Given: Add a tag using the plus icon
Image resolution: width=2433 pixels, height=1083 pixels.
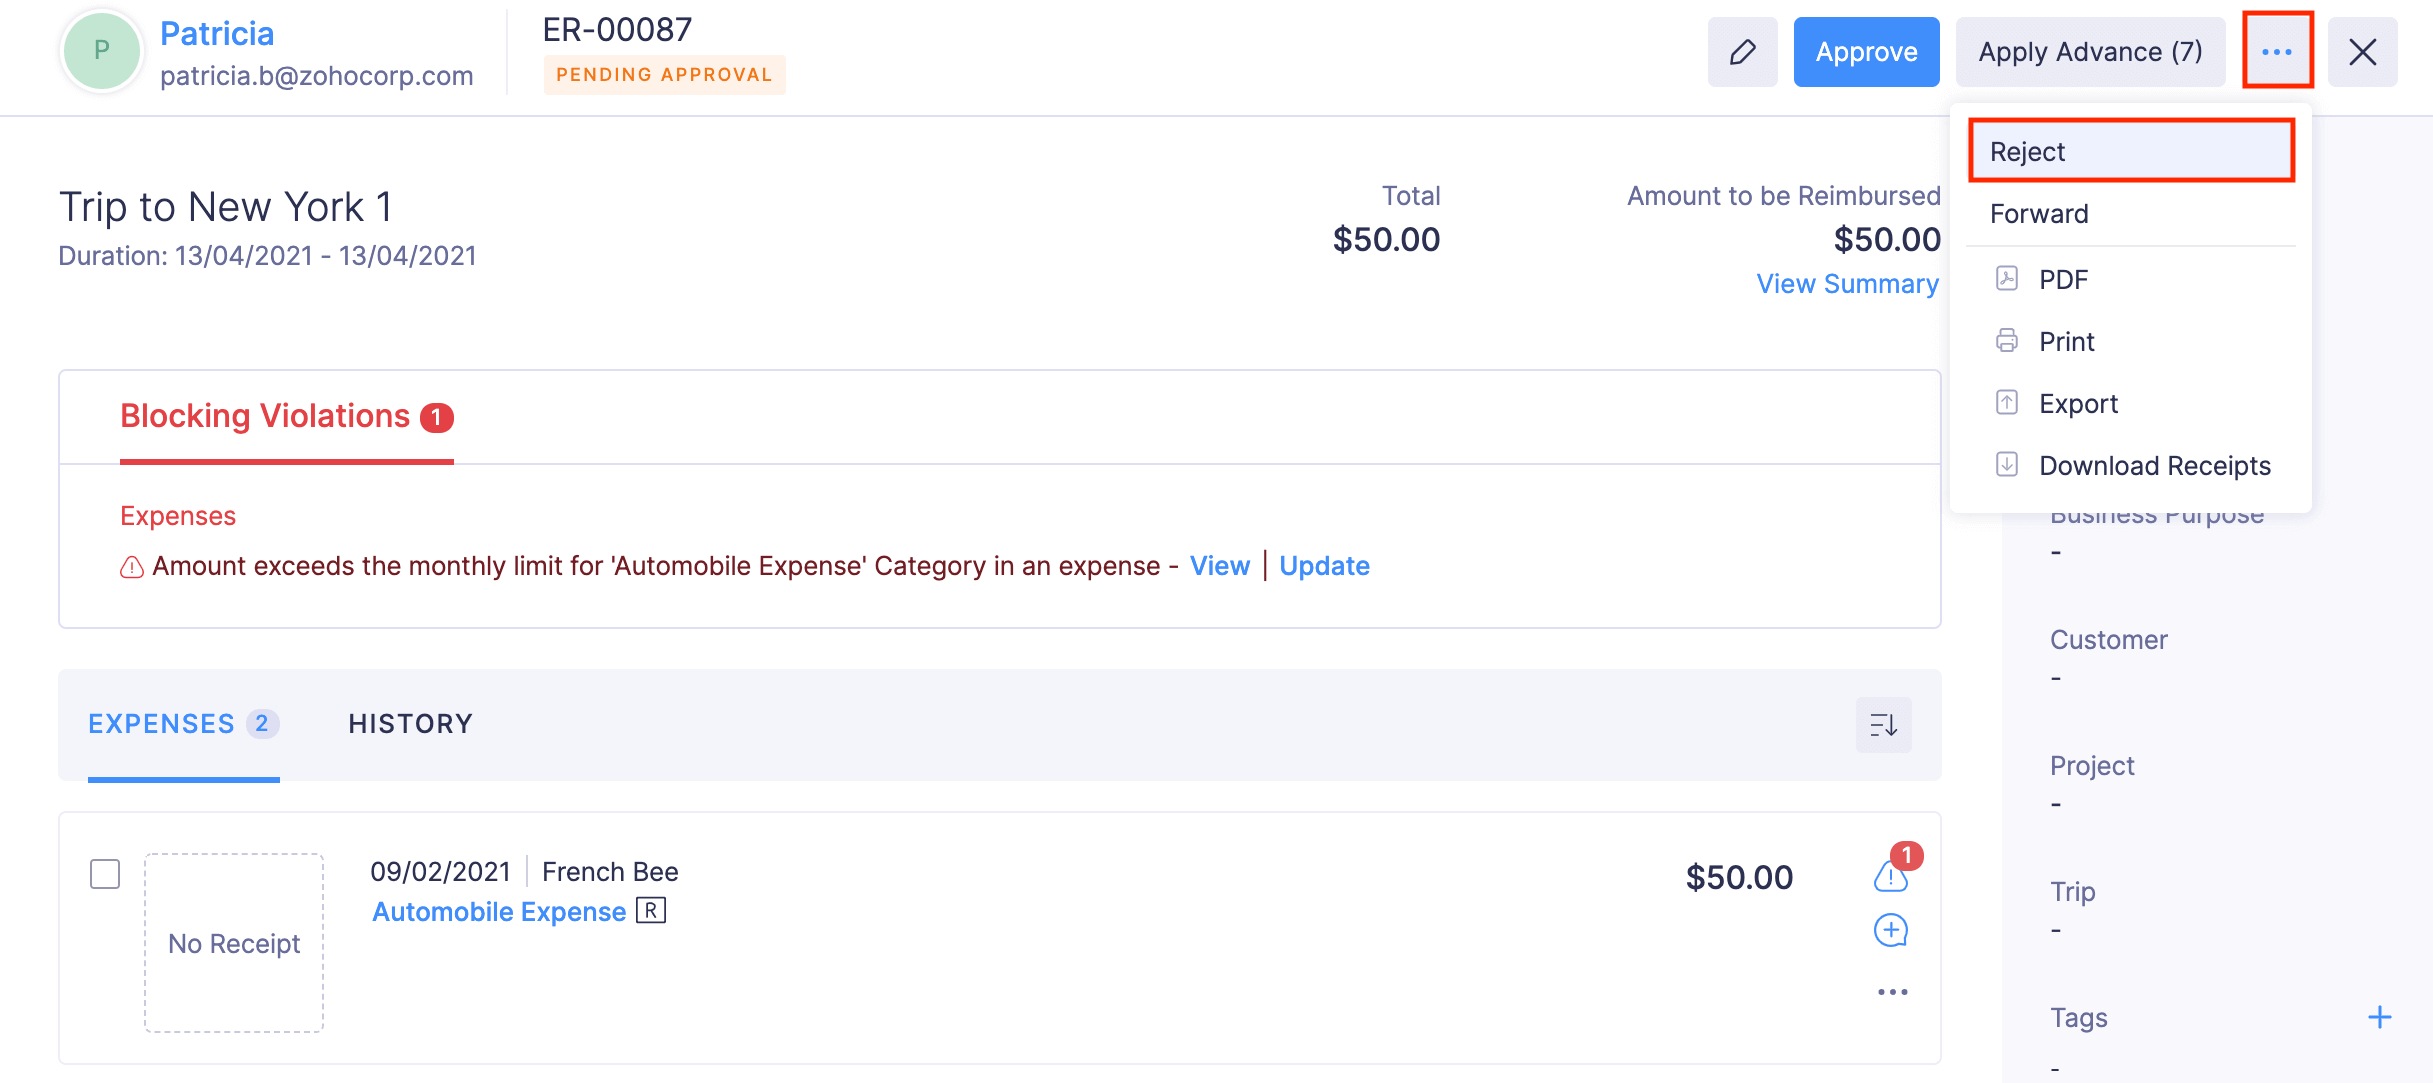Looking at the screenshot, I should coord(2379,1018).
